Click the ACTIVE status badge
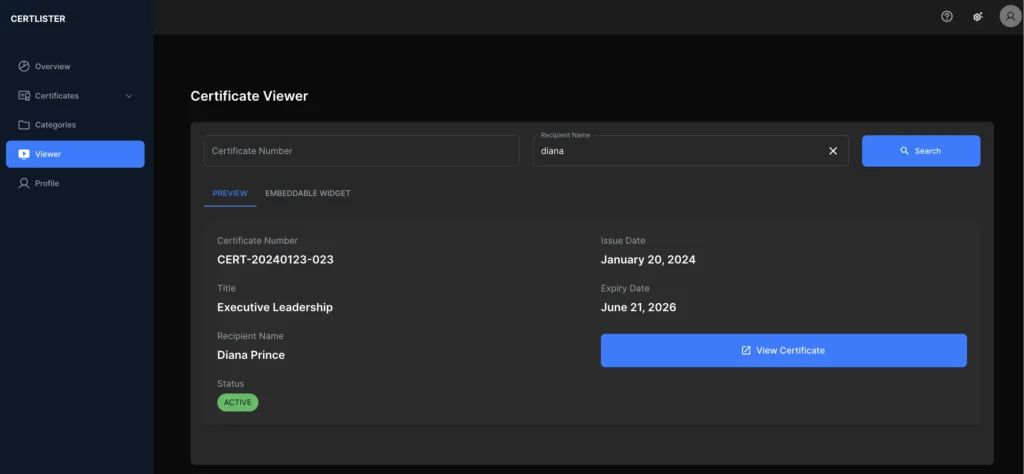This screenshot has height=474, width=1024. click(238, 403)
